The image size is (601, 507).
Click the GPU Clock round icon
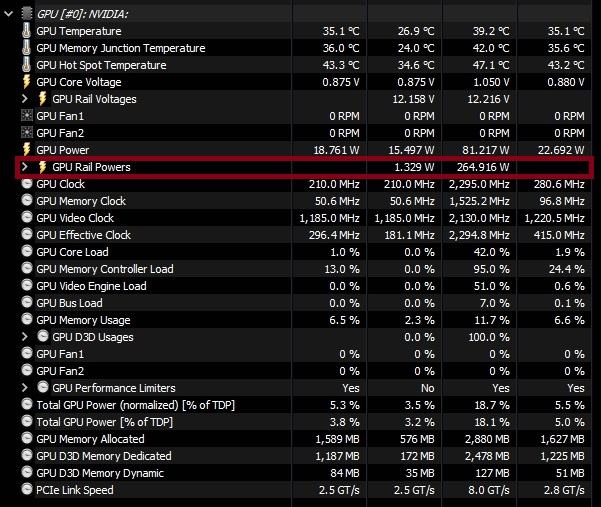pyautogui.click(x=26, y=184)
